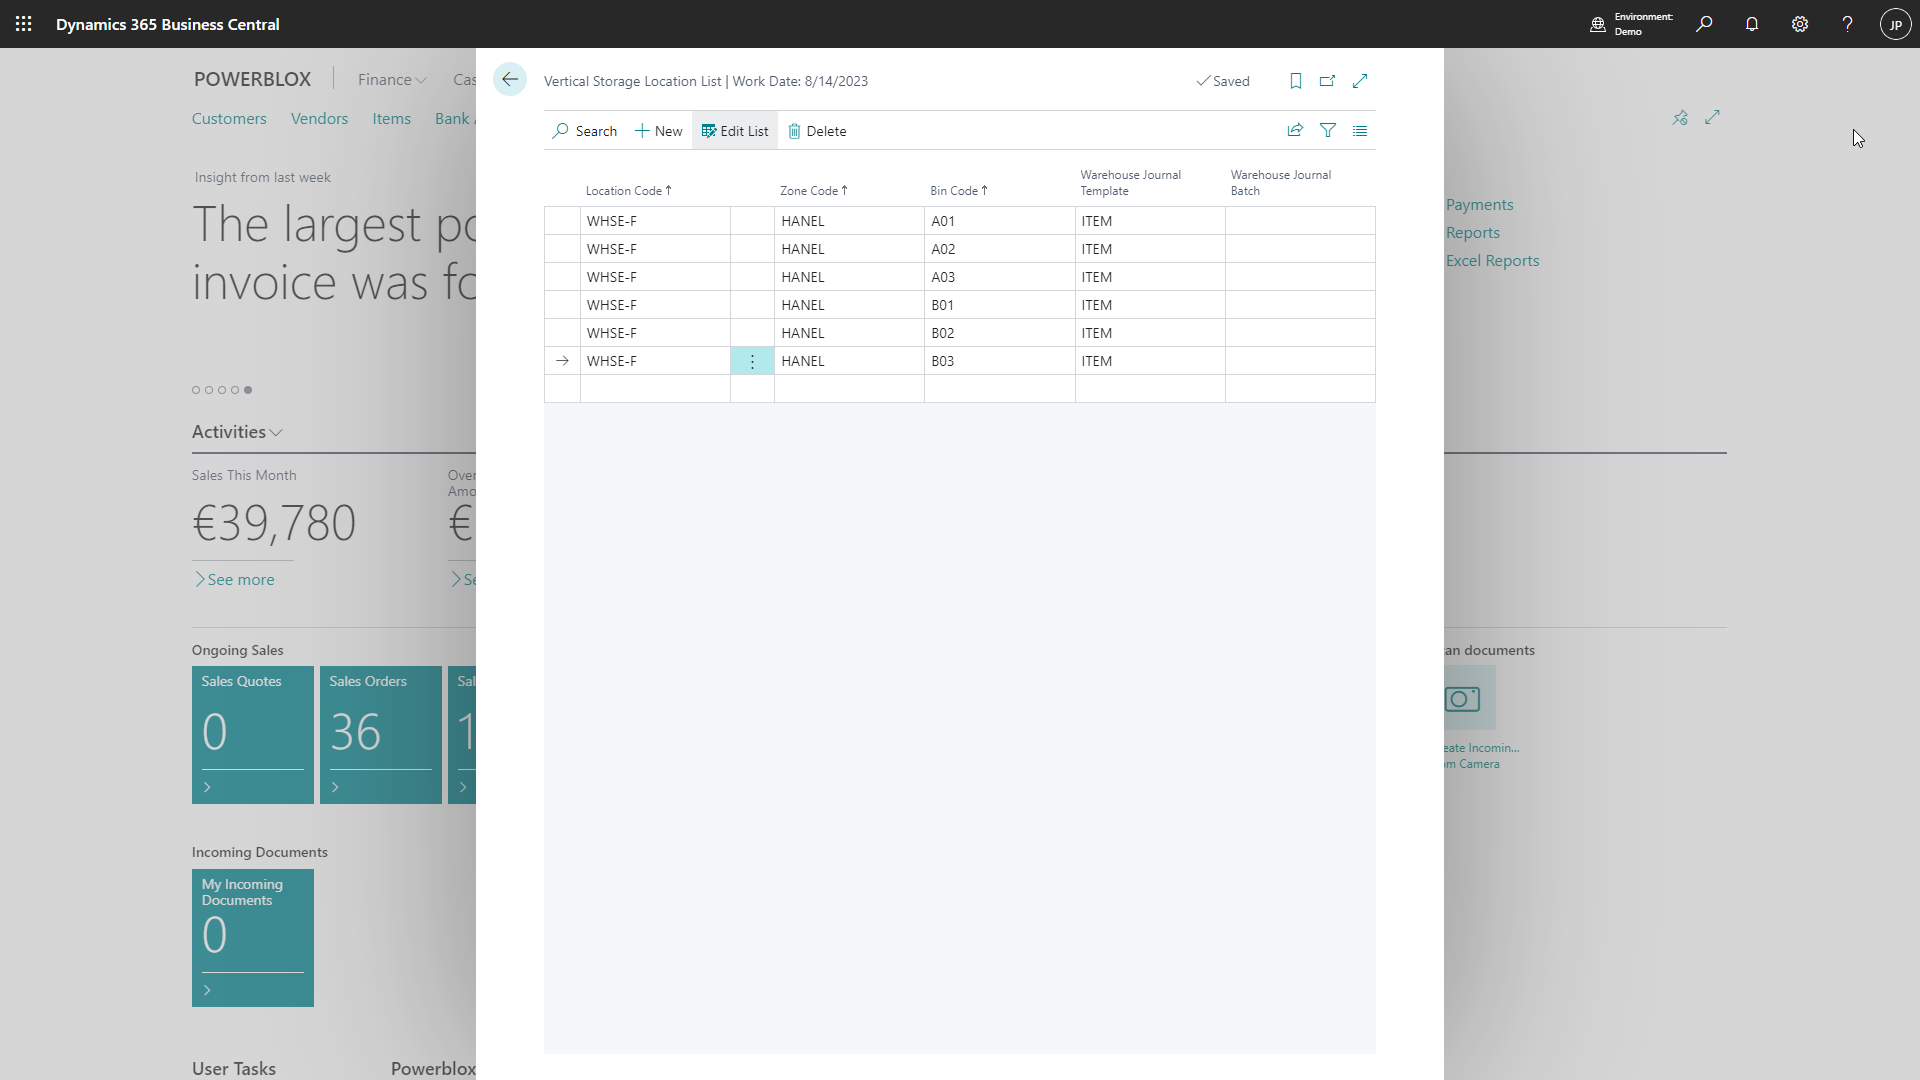Show more options for the B03 row
This screenshot has height=1080, width=1920.
[x=752, y=361]
